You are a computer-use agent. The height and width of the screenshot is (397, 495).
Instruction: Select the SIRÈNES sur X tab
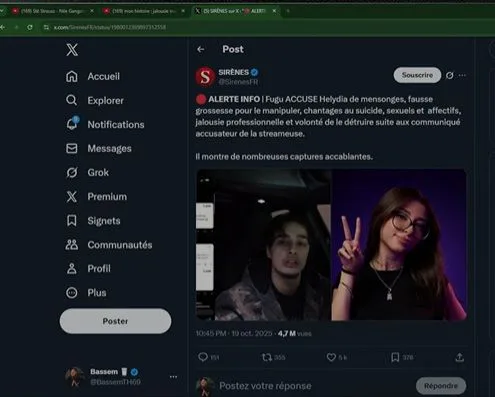235,11
